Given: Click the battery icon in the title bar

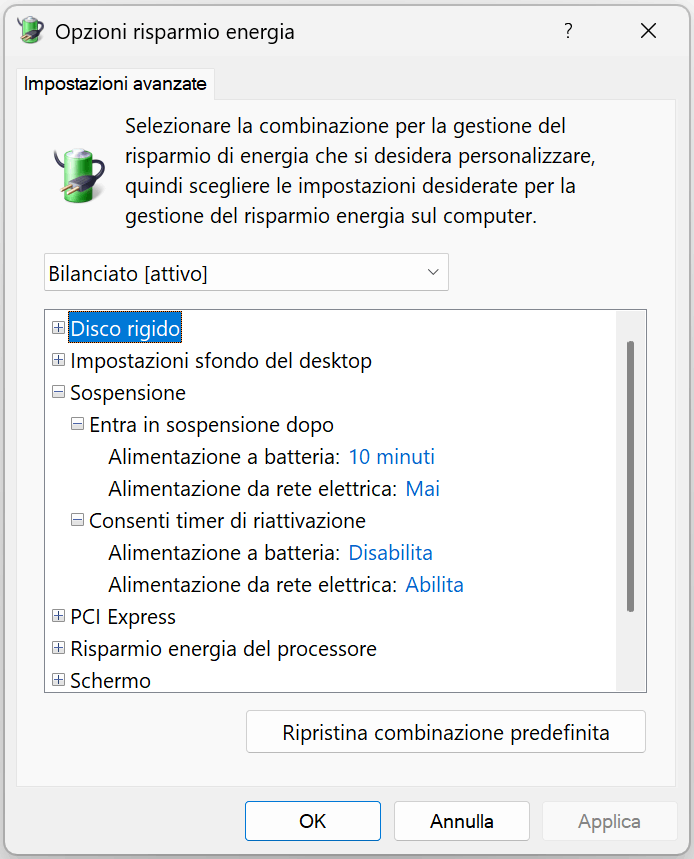Looking at the screenshot, I should (x=31, y=31).
